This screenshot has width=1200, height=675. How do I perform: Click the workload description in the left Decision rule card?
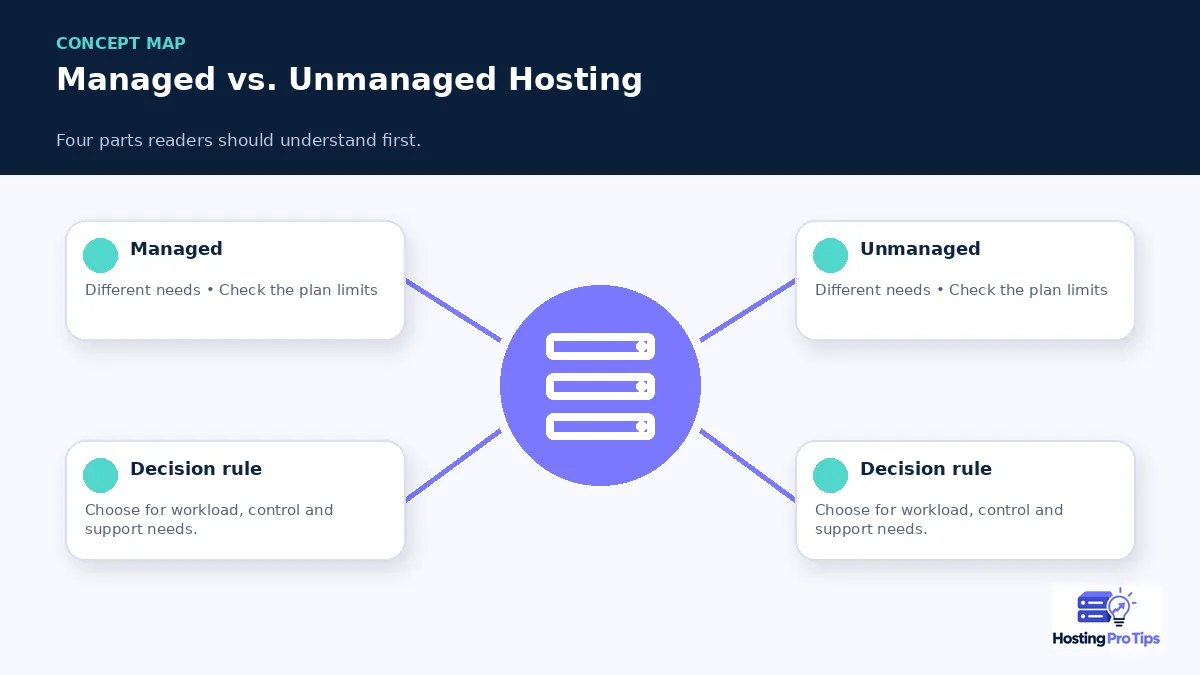click(209, 519)
